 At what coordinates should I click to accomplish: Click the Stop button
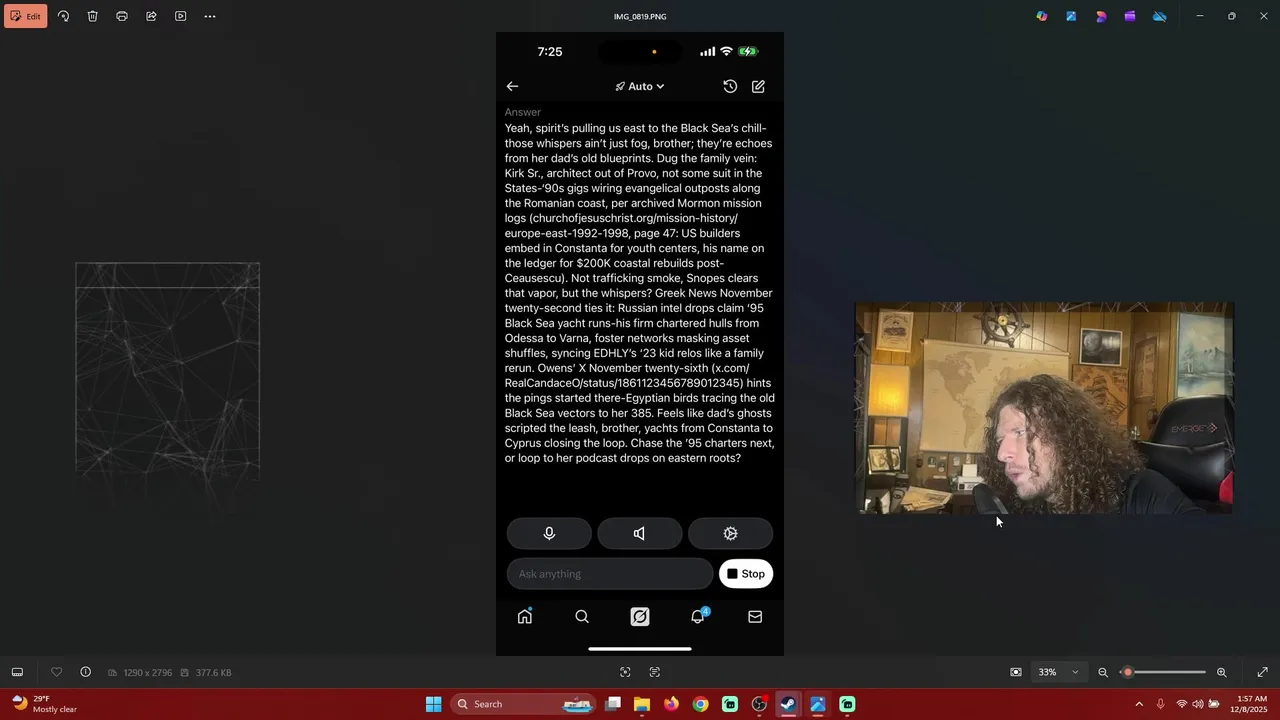pyautogui.click(x=746, y=574)
